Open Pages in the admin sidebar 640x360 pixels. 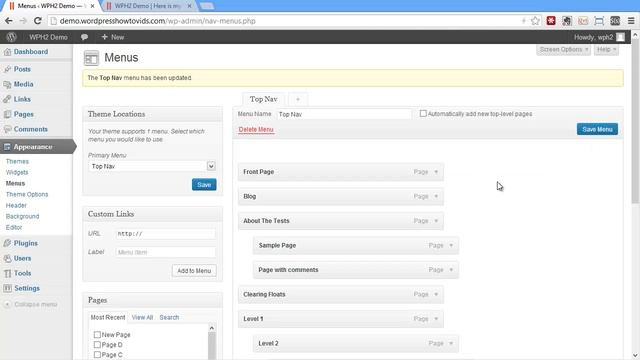tap(23, 114)
